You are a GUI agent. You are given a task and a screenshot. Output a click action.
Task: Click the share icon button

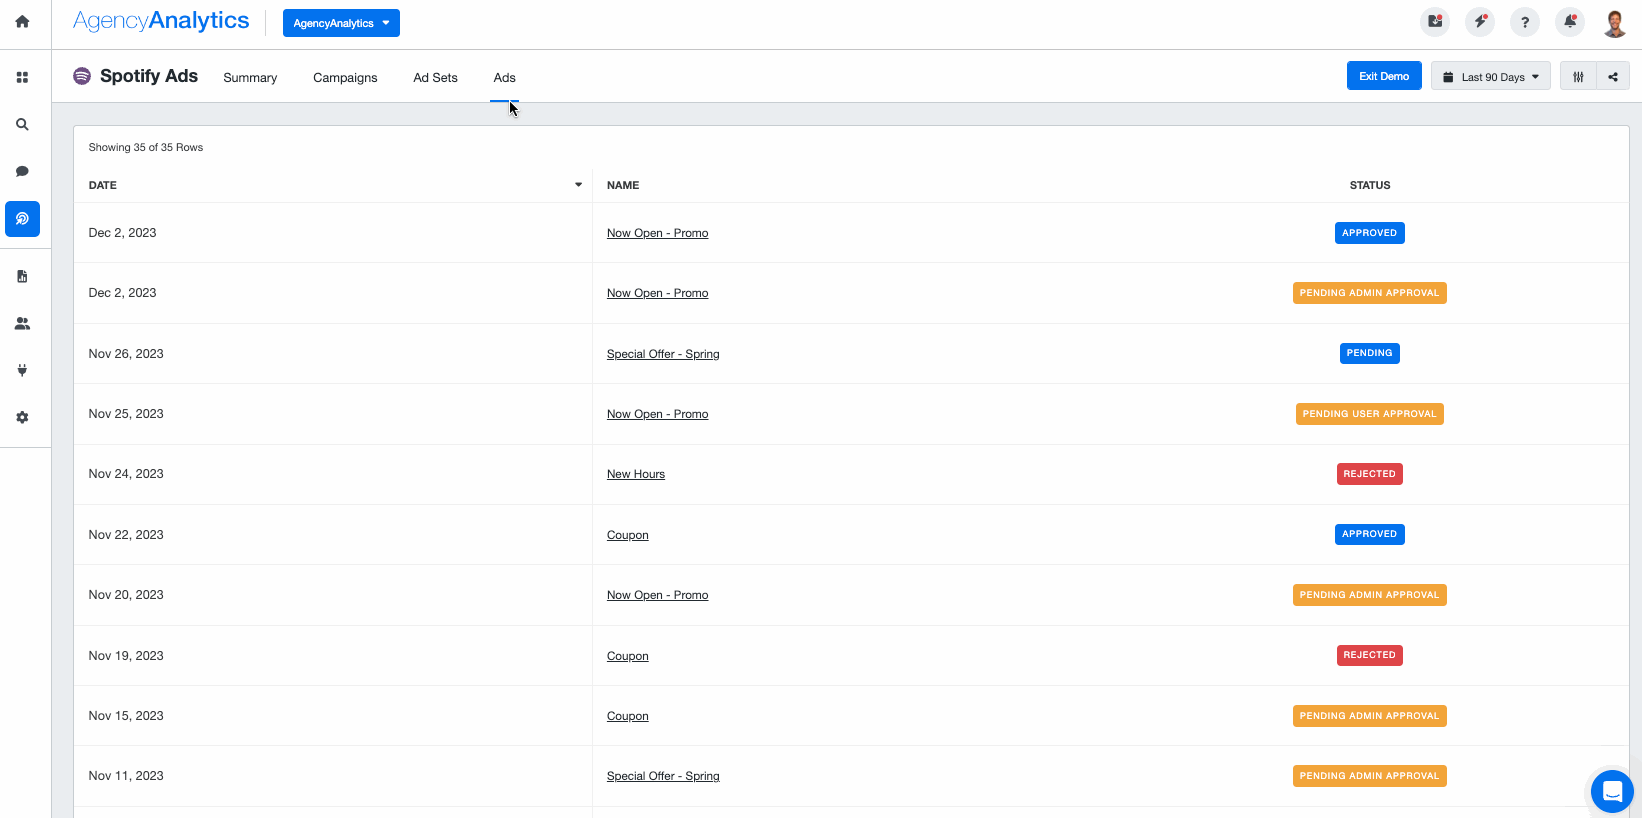click(x=1612, y=76)
